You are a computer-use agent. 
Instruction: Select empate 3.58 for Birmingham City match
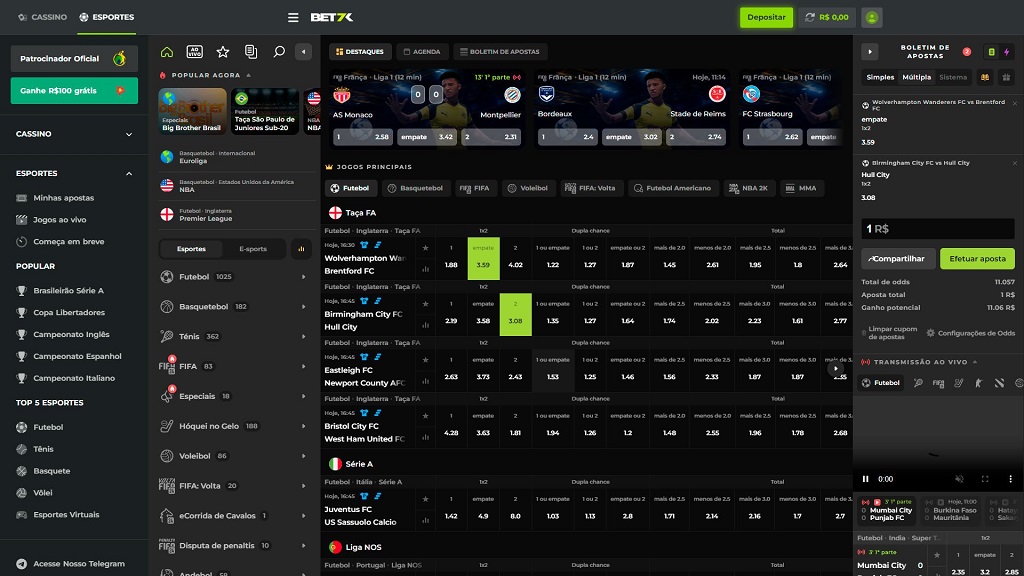point(483,314)
